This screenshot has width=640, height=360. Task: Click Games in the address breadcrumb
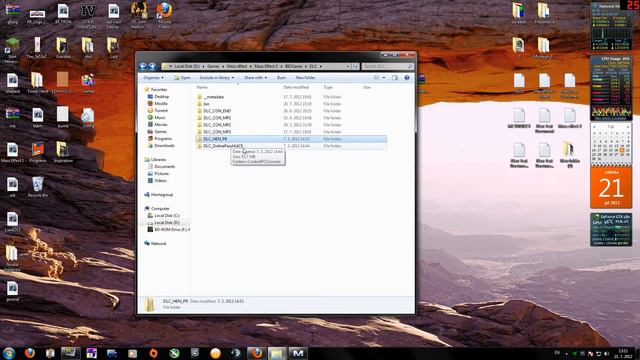click(213, 66)
